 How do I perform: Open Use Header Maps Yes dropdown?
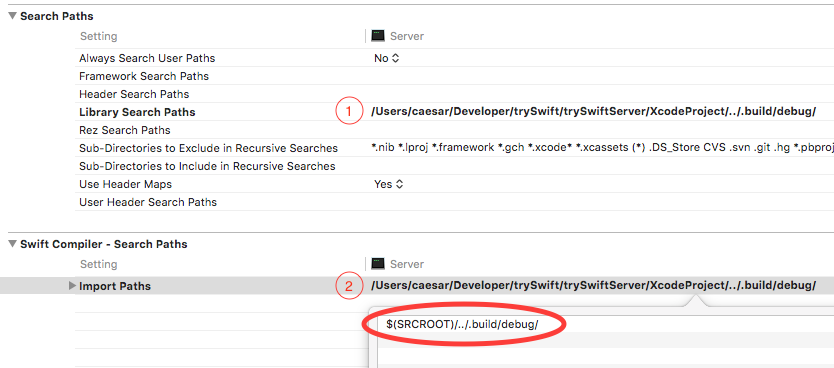pyautogui.click(x=389, y=185)
